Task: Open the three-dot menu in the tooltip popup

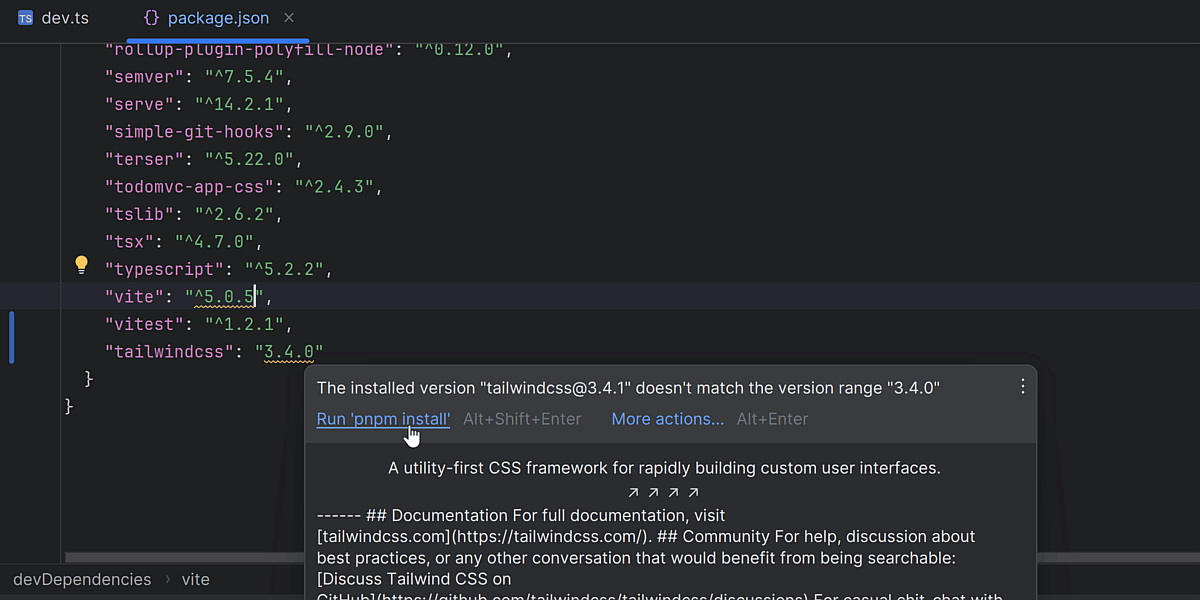Action: (x=1022, y=387)
